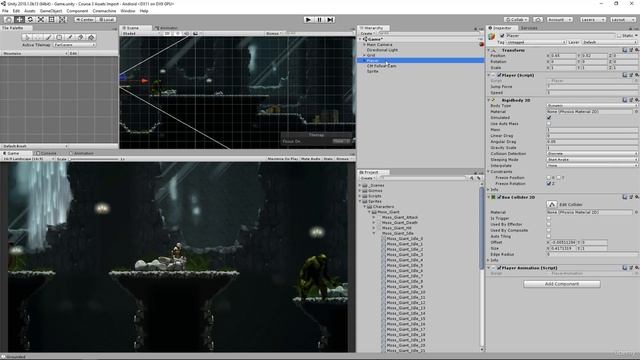
Task: Enable the Is Trigger checkbox
Action: click(549, 218)
